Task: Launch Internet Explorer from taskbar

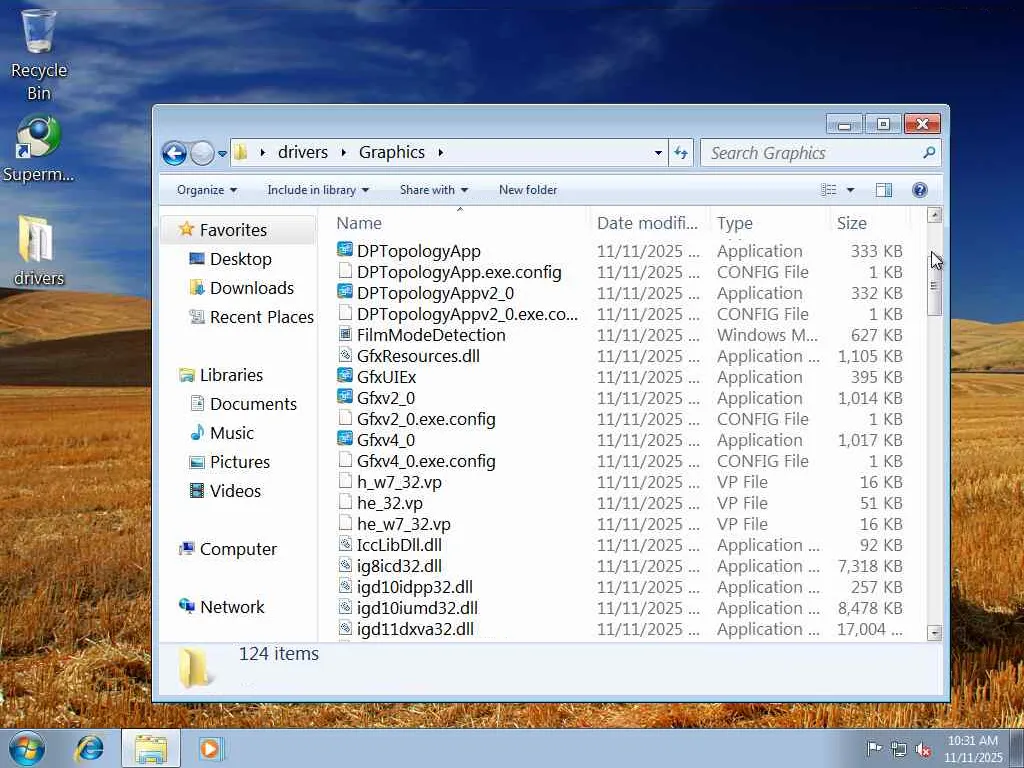Action: click(89, 748)
